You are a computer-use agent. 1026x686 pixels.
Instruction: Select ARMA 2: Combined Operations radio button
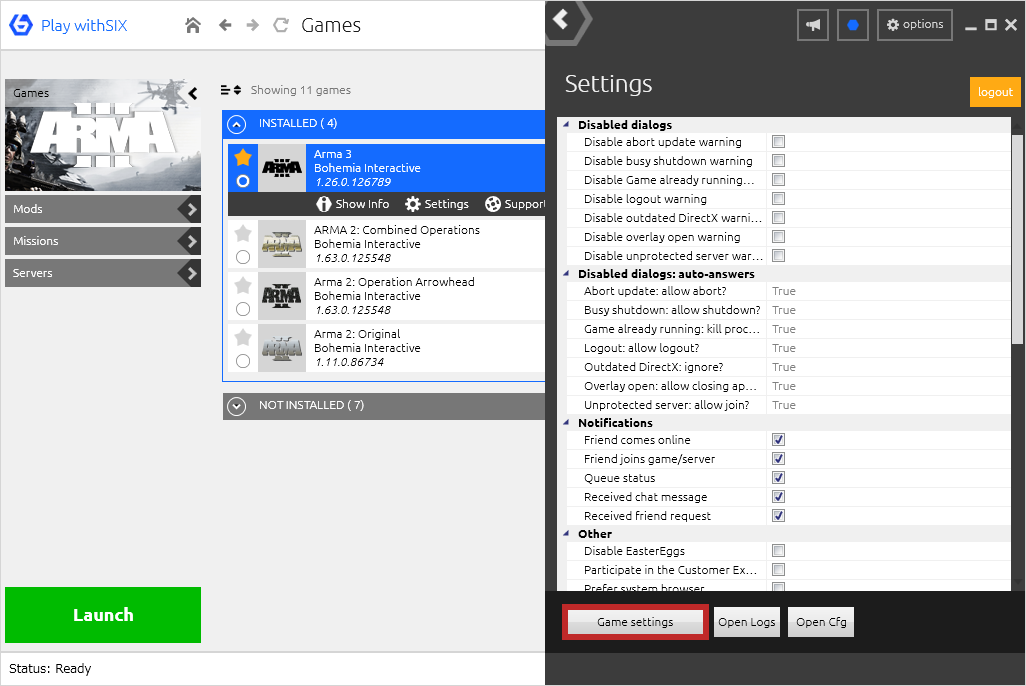pos(243,257)
